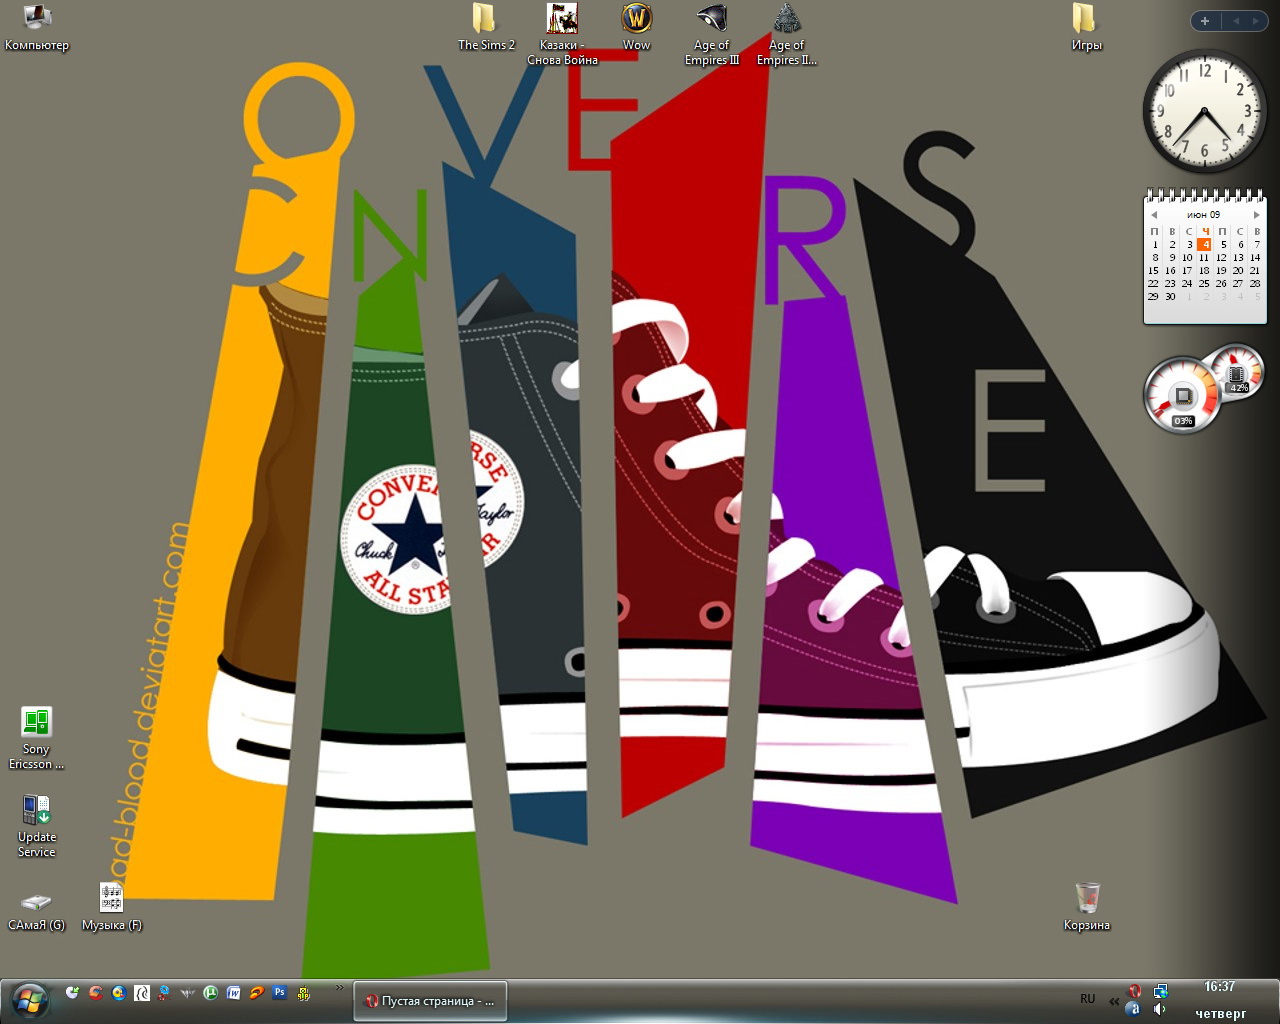Select June 17 in the calendar gadget
The image size is (1280, 1024).
pos(1187,270)
